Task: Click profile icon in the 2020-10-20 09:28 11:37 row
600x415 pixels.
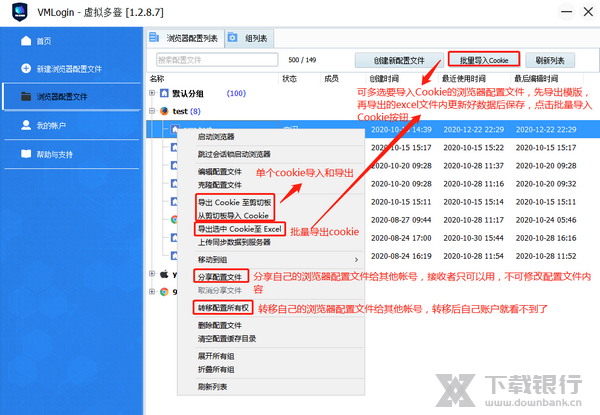Action: click(174, 165)
